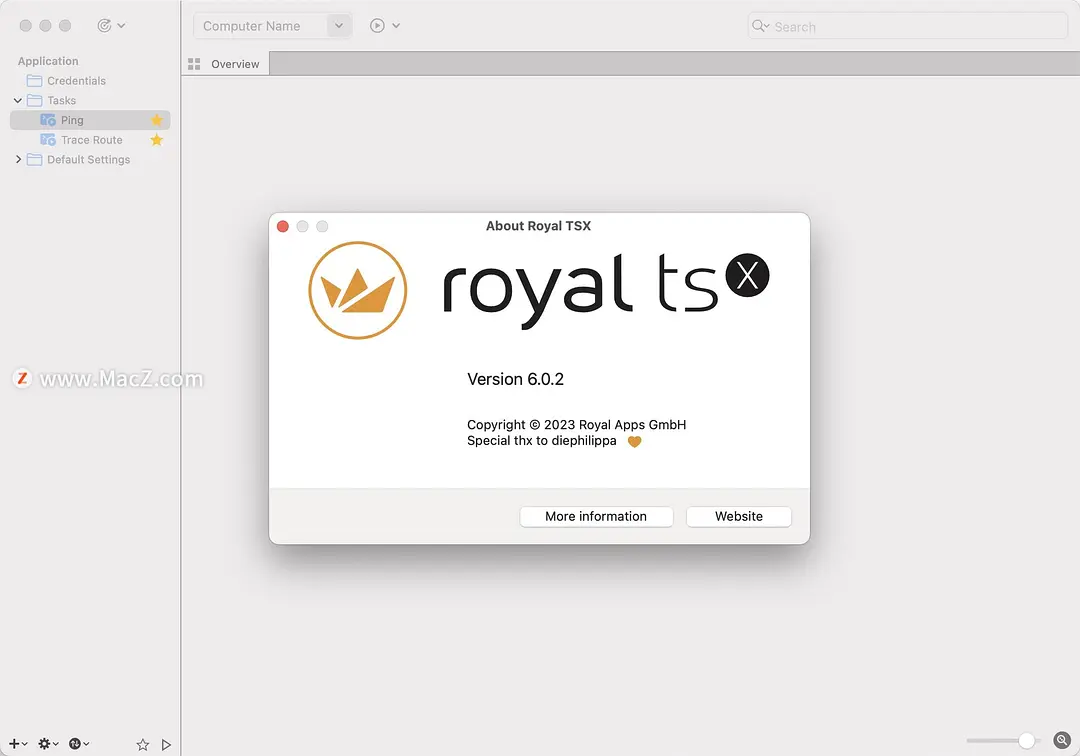Click the About Royal TSX title
Screen dimensions: 1080x756
coord(538,226)
